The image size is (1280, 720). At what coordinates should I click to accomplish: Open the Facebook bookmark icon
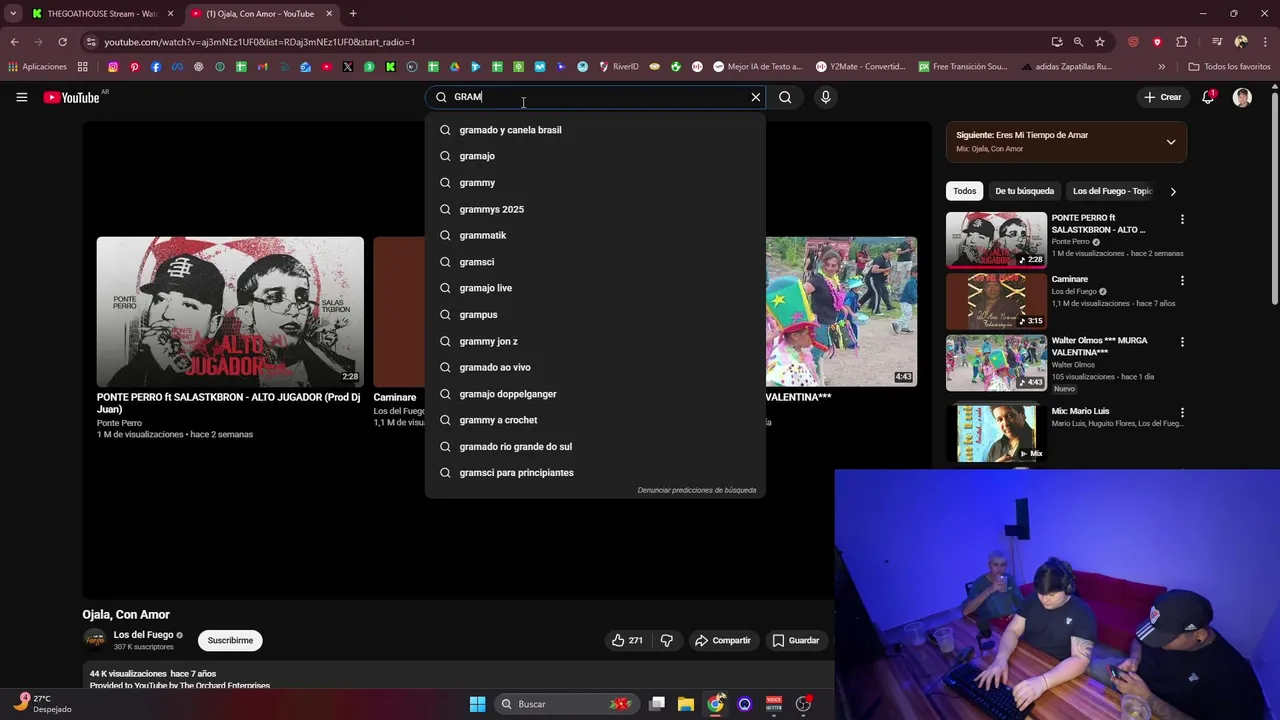click(x=156, y=67)
